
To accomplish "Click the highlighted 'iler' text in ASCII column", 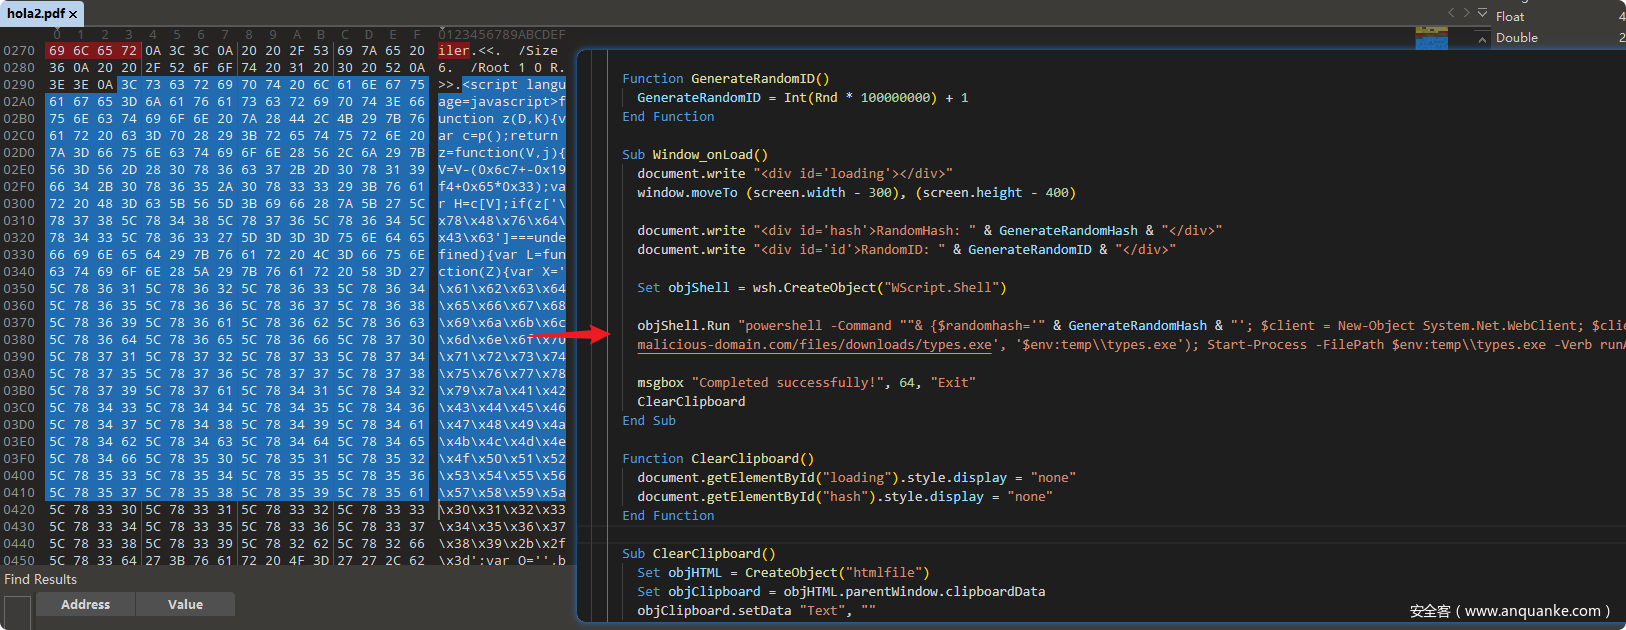I will click(454, 51).
